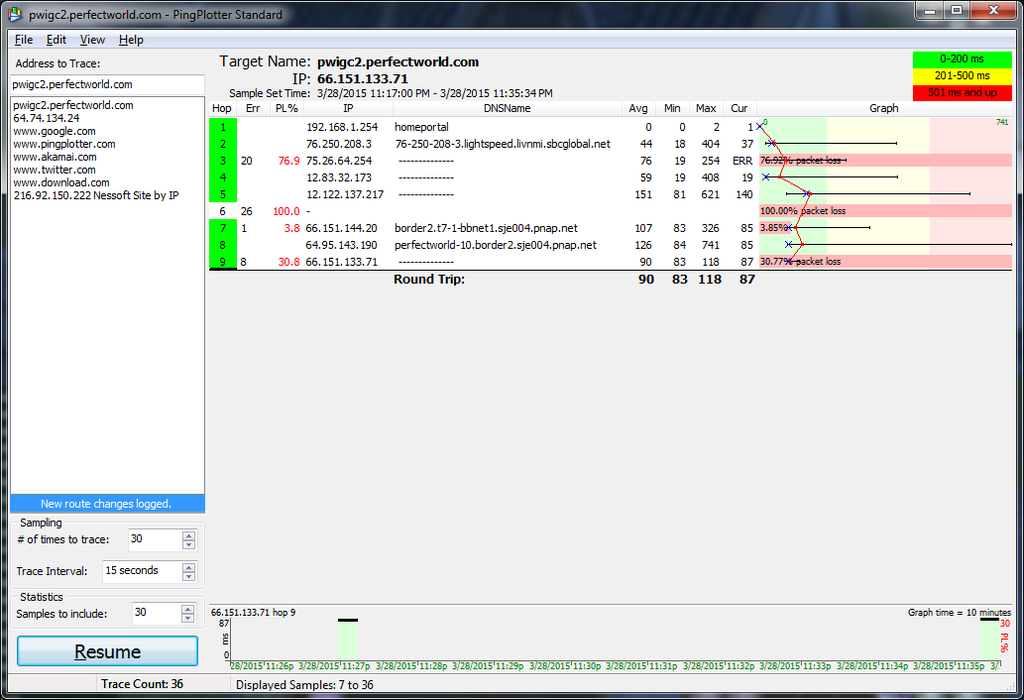The width and height of the screenshot is (1024, 700).
Task: Choose www.pingplotter.com from the address list
Action: (x=64, y=144)
